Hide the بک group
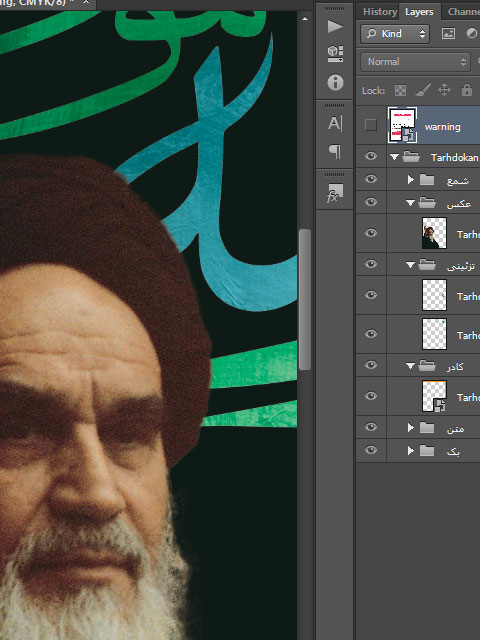This screenshot has width=480, height=640. coord(371,450)
